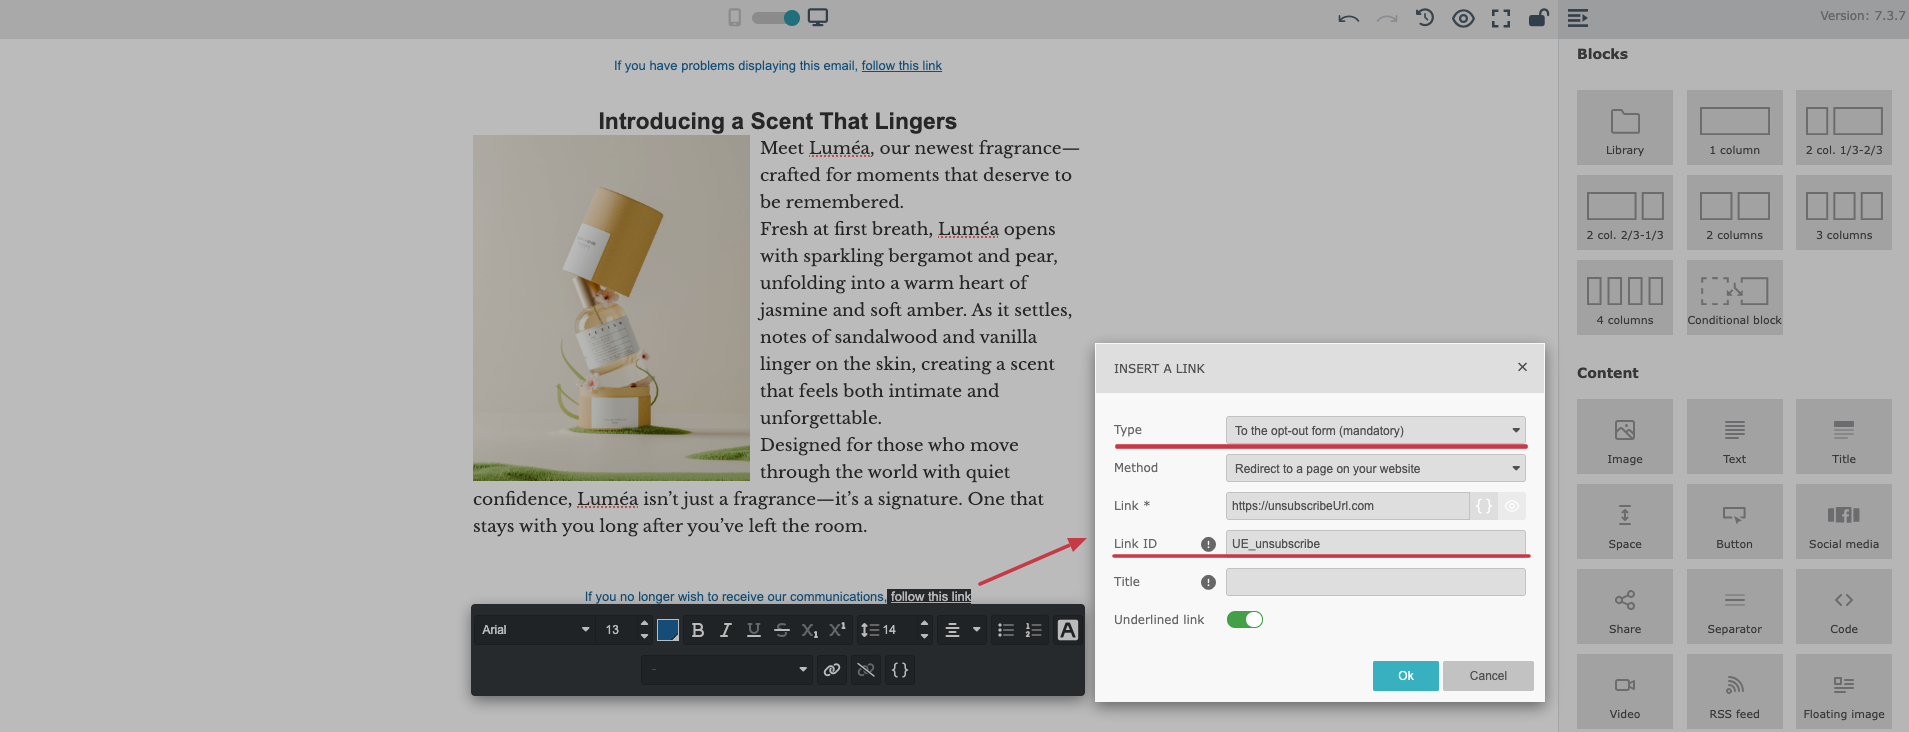Cancel the Insert a Link dialog
1909x732 pixels.
point(1488,676)
